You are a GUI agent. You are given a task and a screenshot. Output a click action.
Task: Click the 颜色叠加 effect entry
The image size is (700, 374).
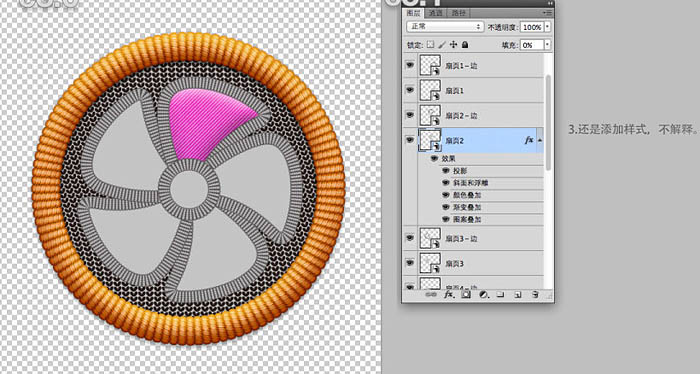[x=467, y=195]
